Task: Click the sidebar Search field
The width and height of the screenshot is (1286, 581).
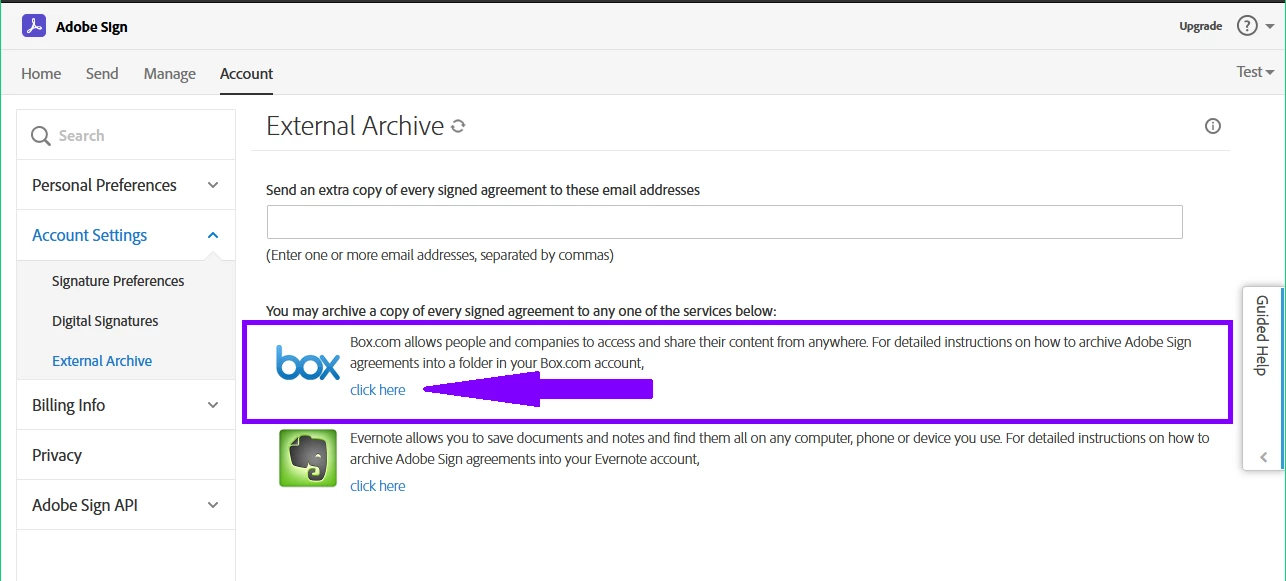Action: coord(126,136)
